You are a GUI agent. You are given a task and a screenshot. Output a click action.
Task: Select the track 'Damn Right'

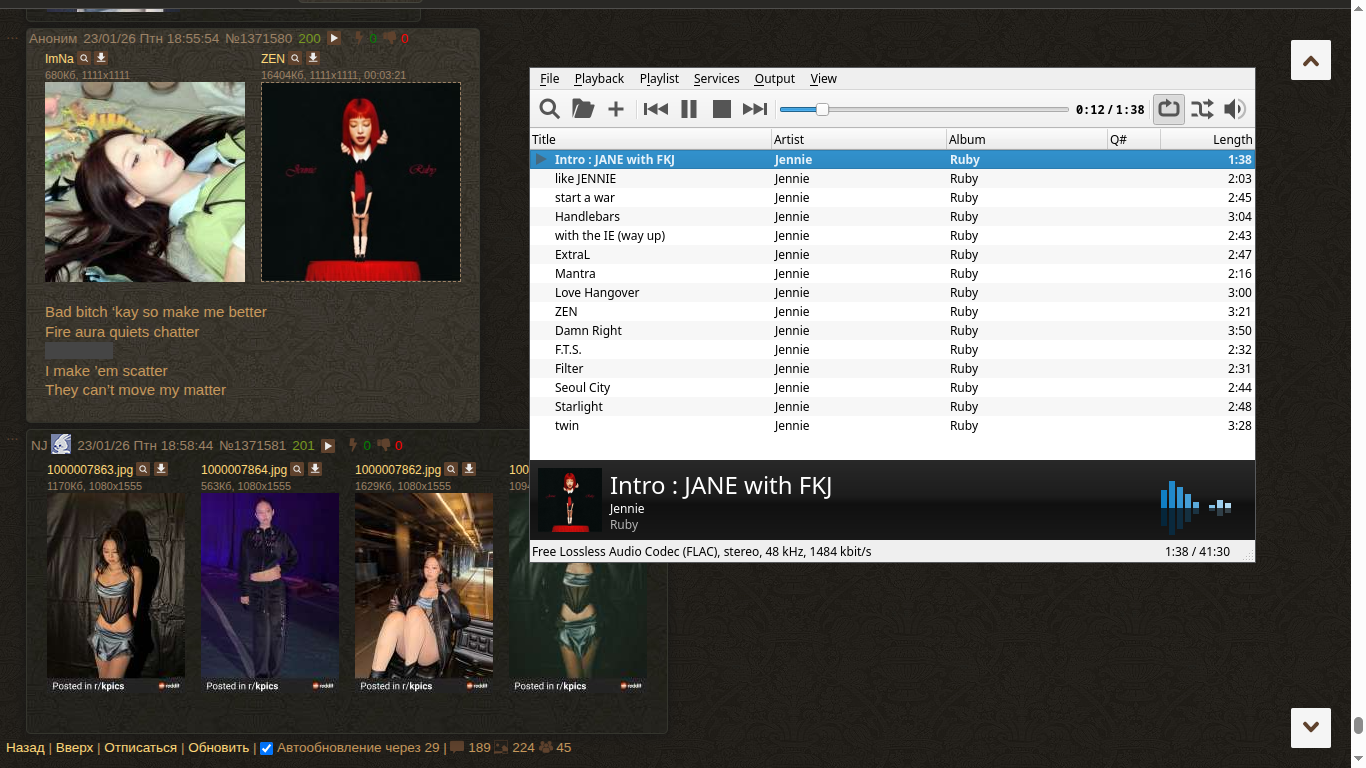[892, 331]
